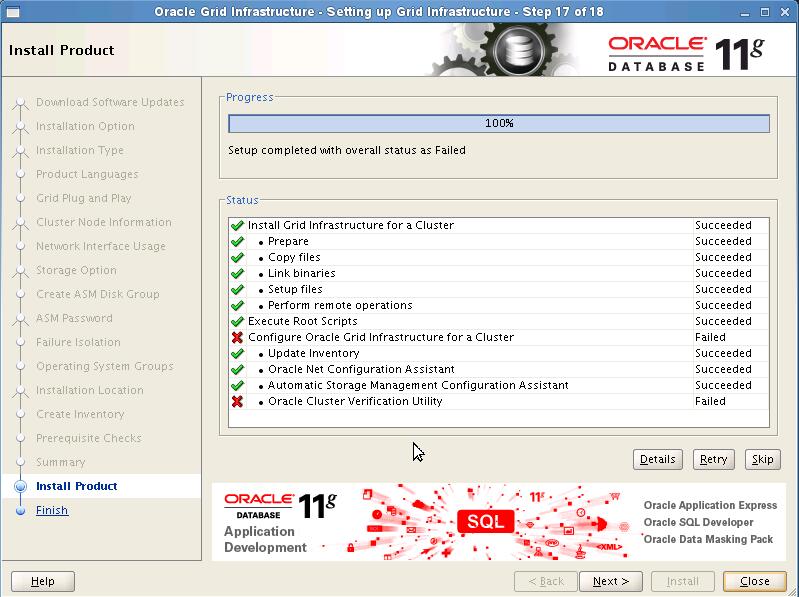Click the Next > button
This screenshot has height=597, width=799.
click(x=610, y=581)
